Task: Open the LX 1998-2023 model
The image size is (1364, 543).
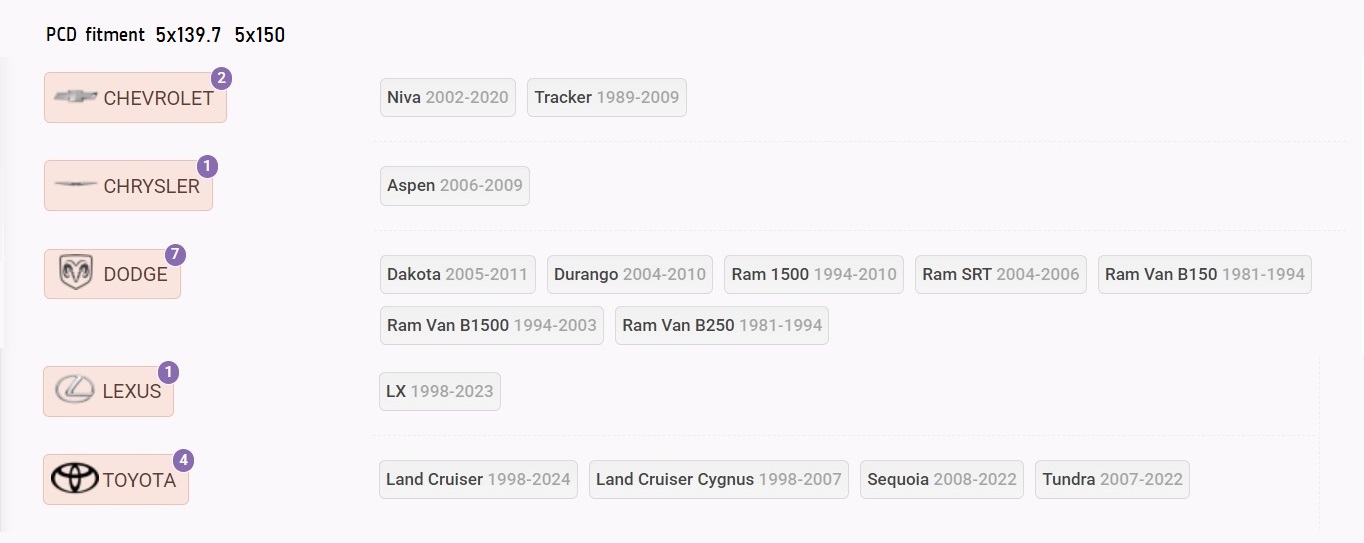Action: 440,391
